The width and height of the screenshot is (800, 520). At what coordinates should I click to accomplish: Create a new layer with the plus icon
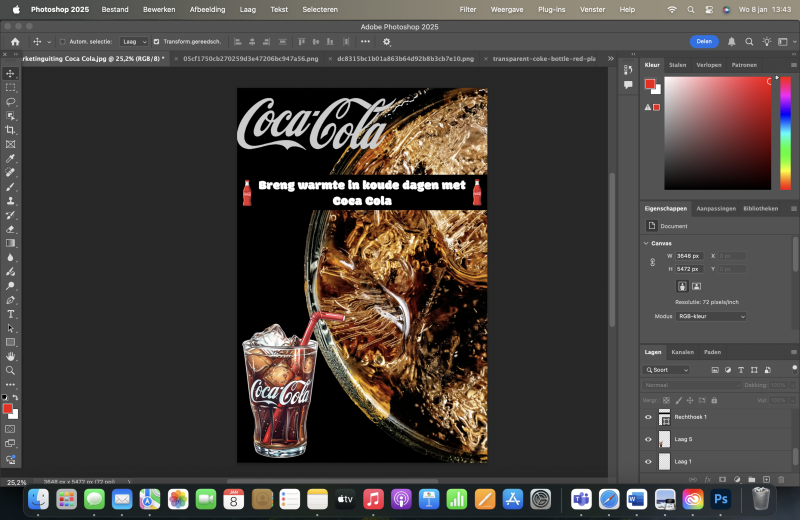click(x=766, y=480)
